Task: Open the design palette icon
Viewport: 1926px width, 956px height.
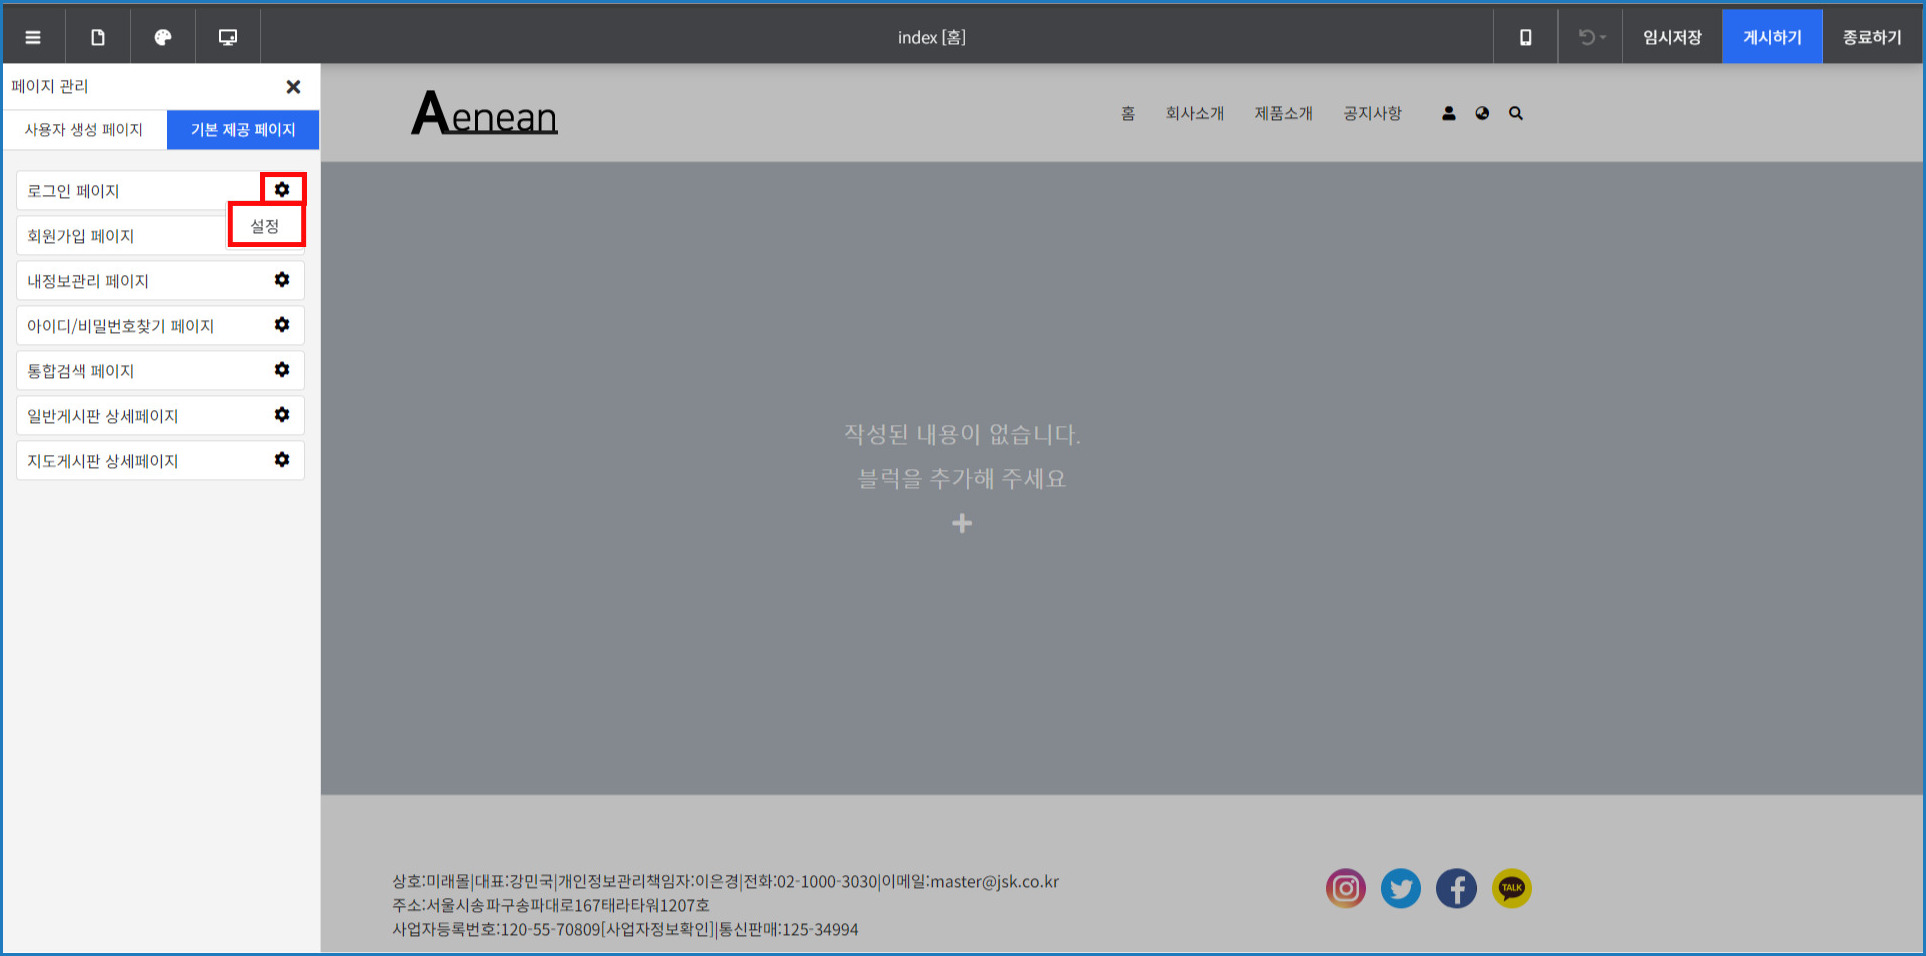Action: pyautogui.click(x=163, y=37)
